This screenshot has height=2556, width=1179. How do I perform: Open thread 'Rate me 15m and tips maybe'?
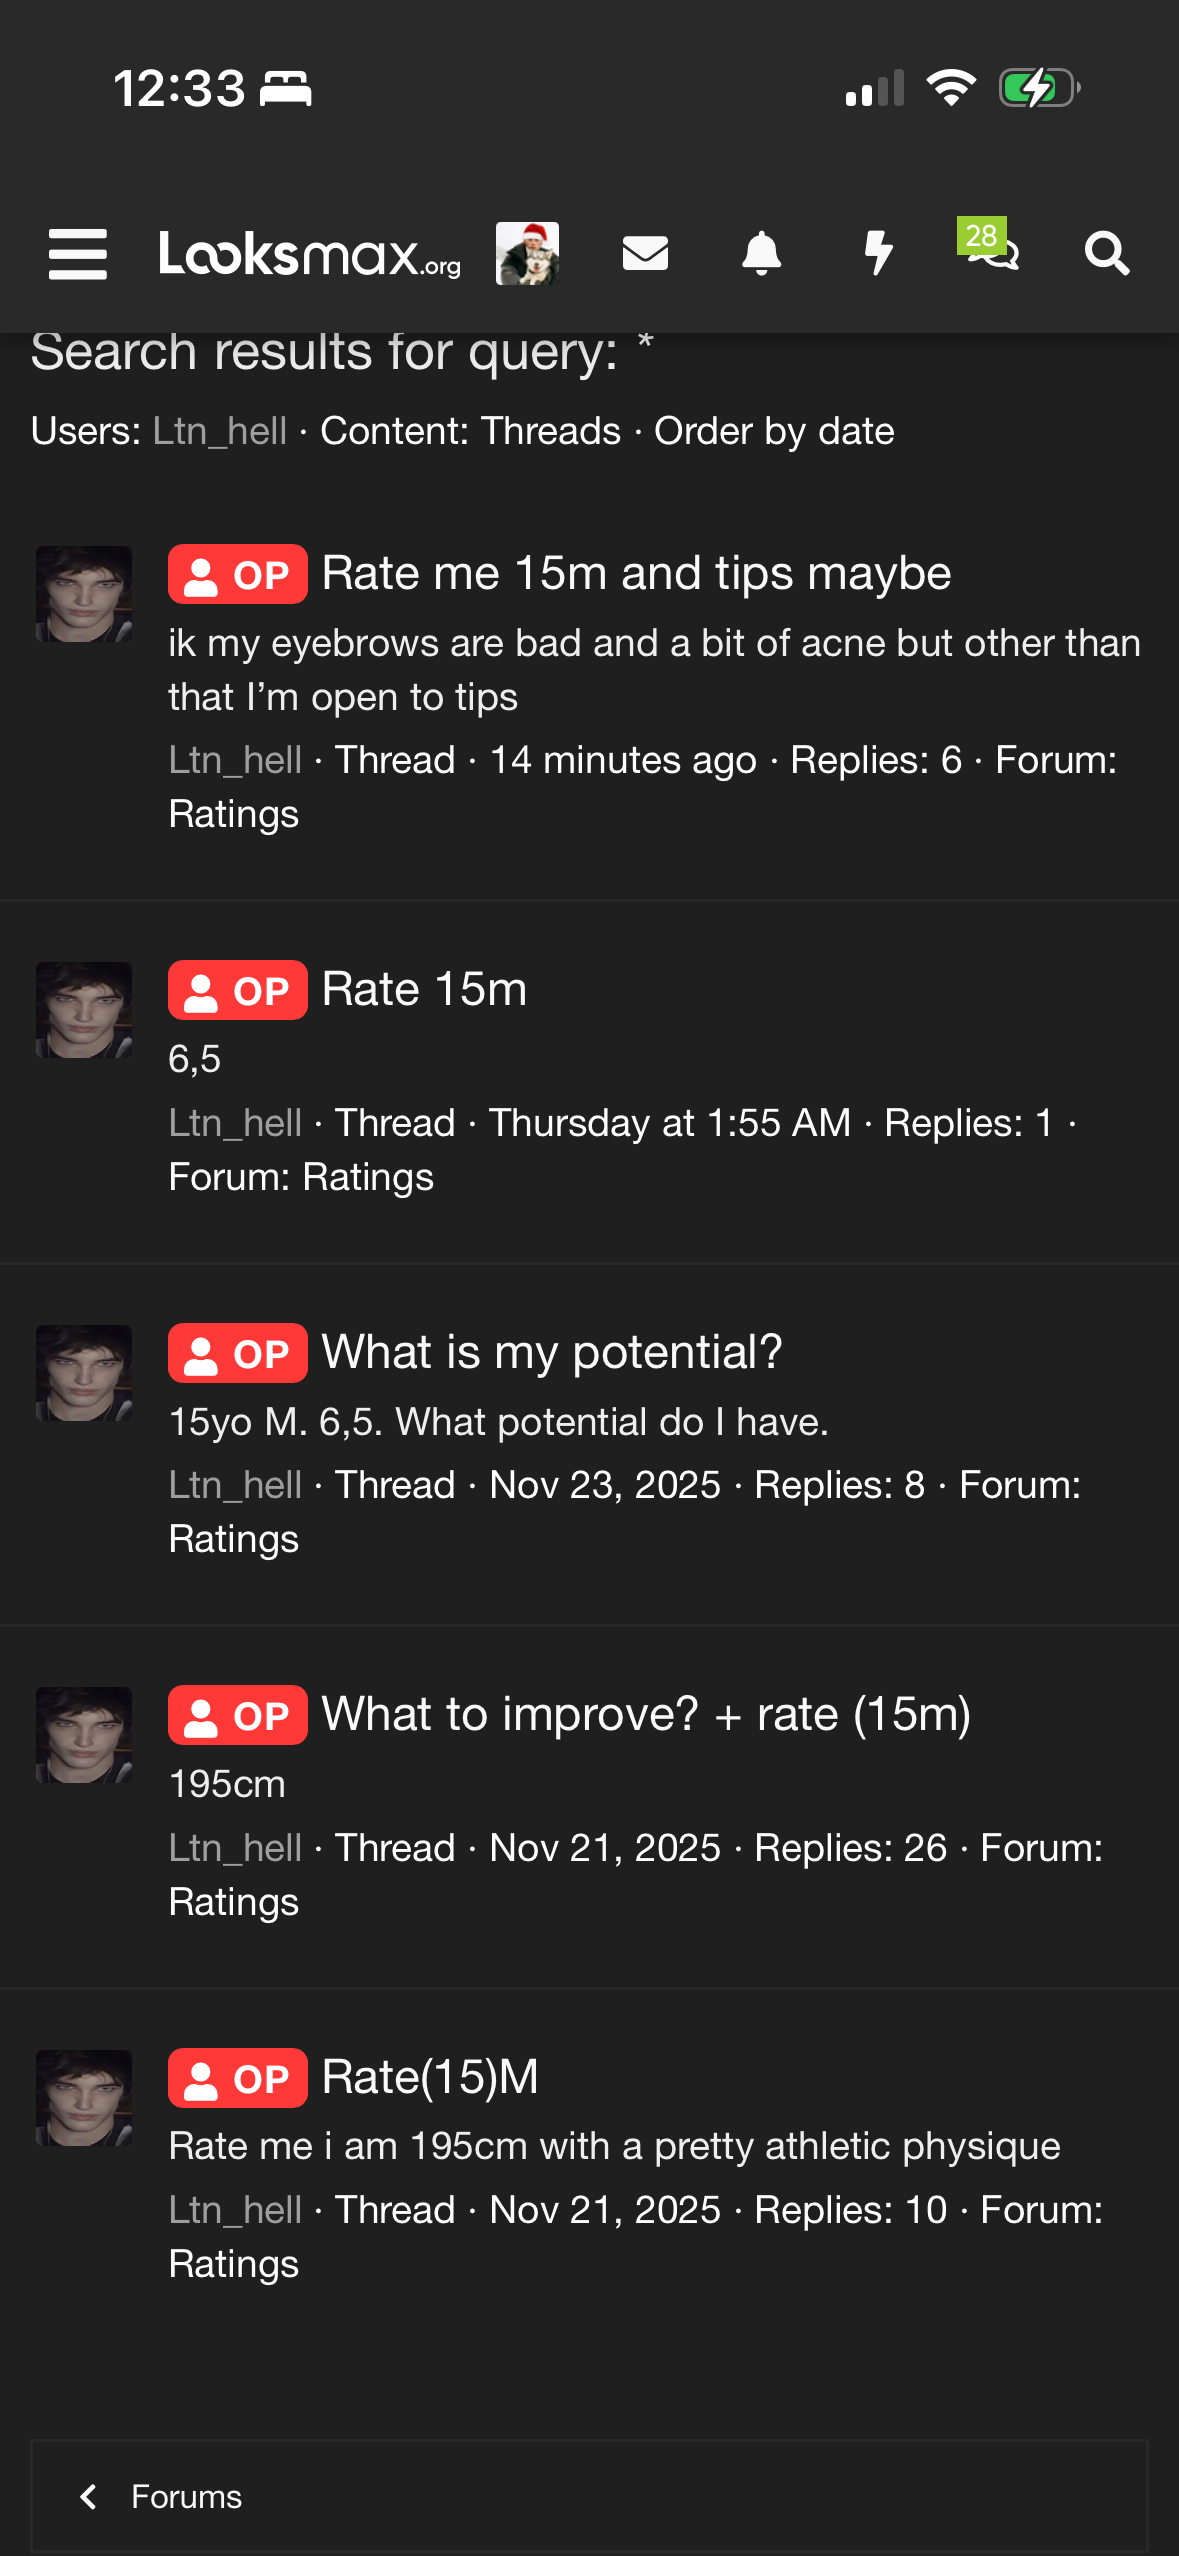636,574
